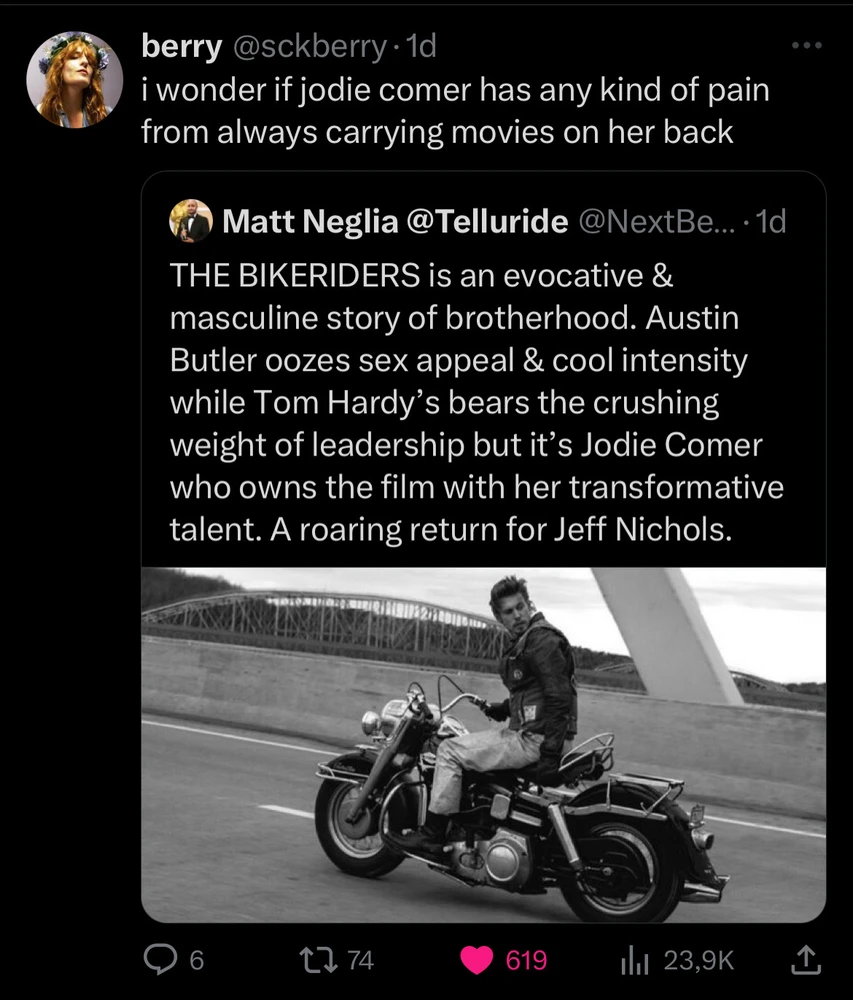Viewport: 853px width, 1000px height.
Task: Open the three-dot more options menu
Action: 805,46
